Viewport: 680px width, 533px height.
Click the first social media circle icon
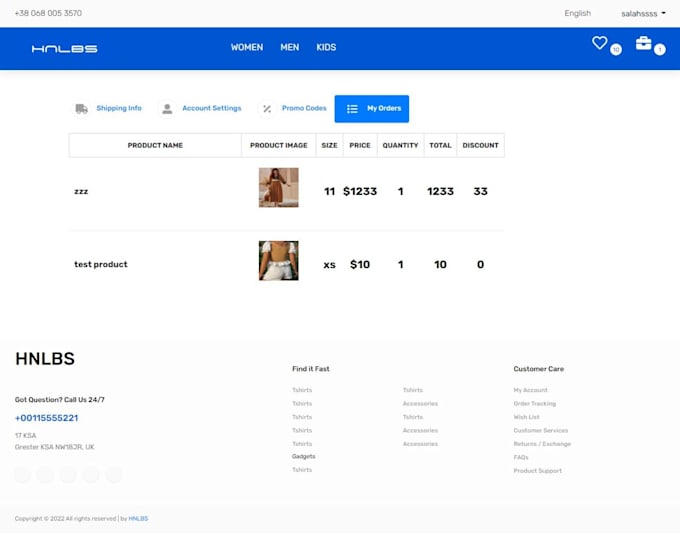tap(23, 475)
